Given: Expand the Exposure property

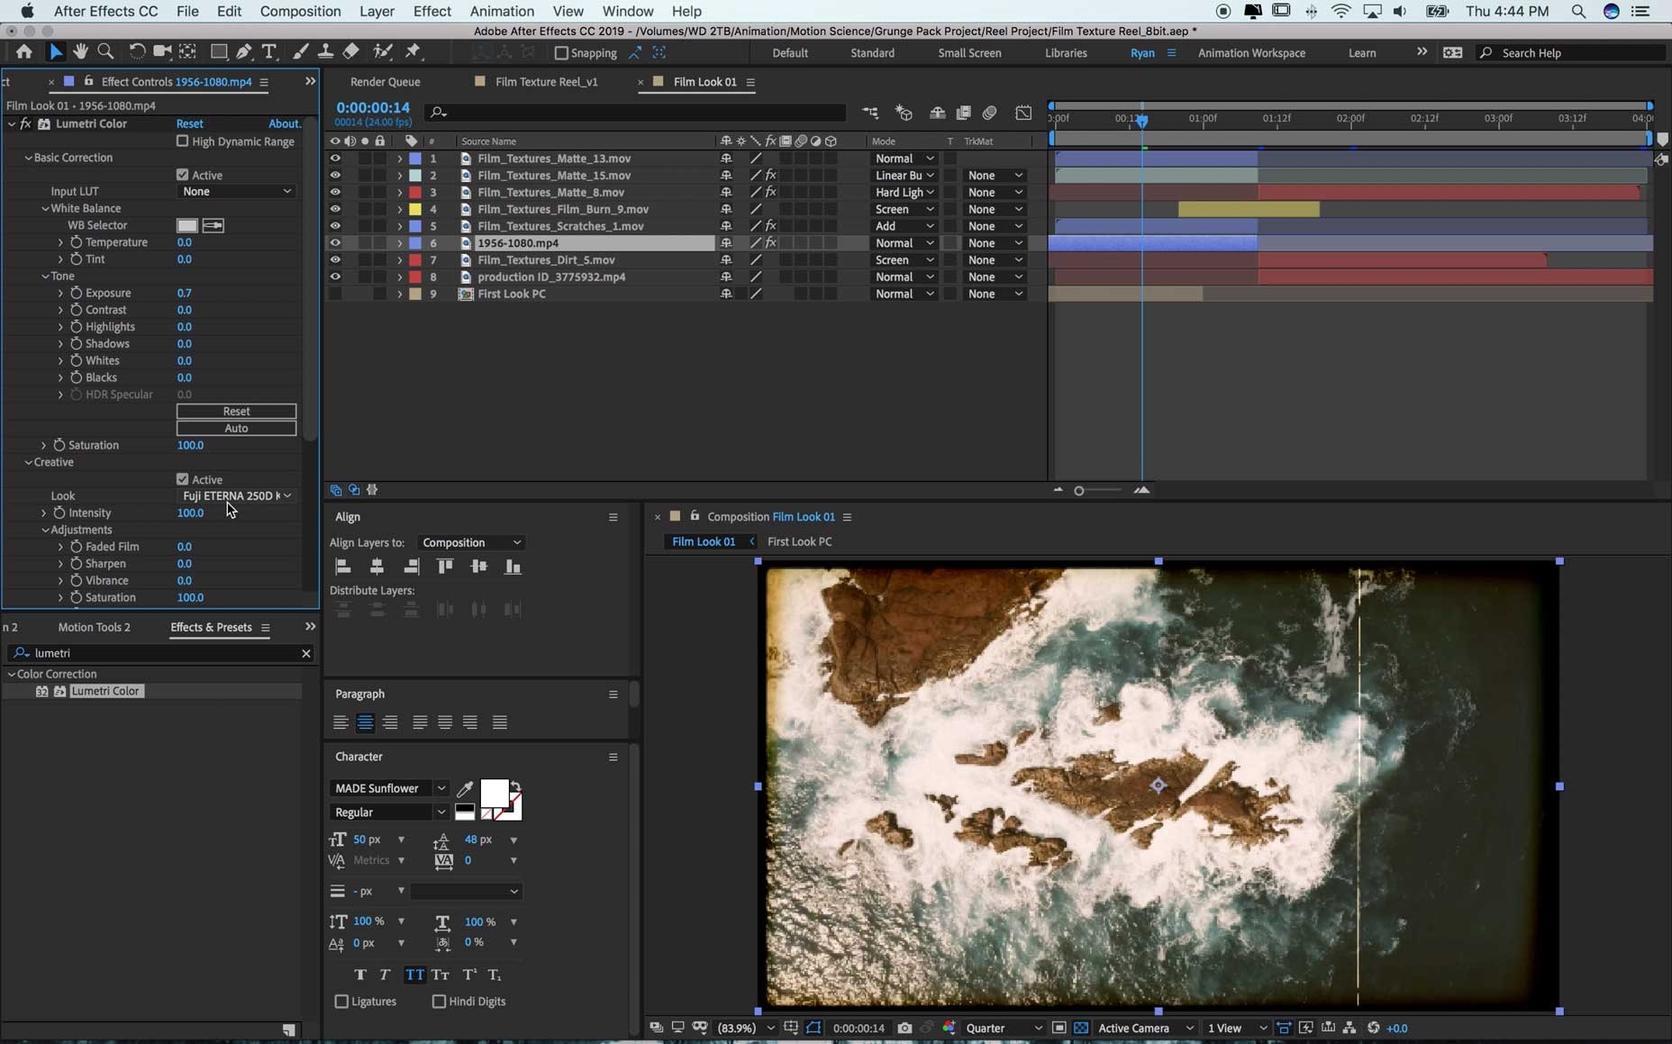Looking at the screenshot, I should tap(61, 293).
